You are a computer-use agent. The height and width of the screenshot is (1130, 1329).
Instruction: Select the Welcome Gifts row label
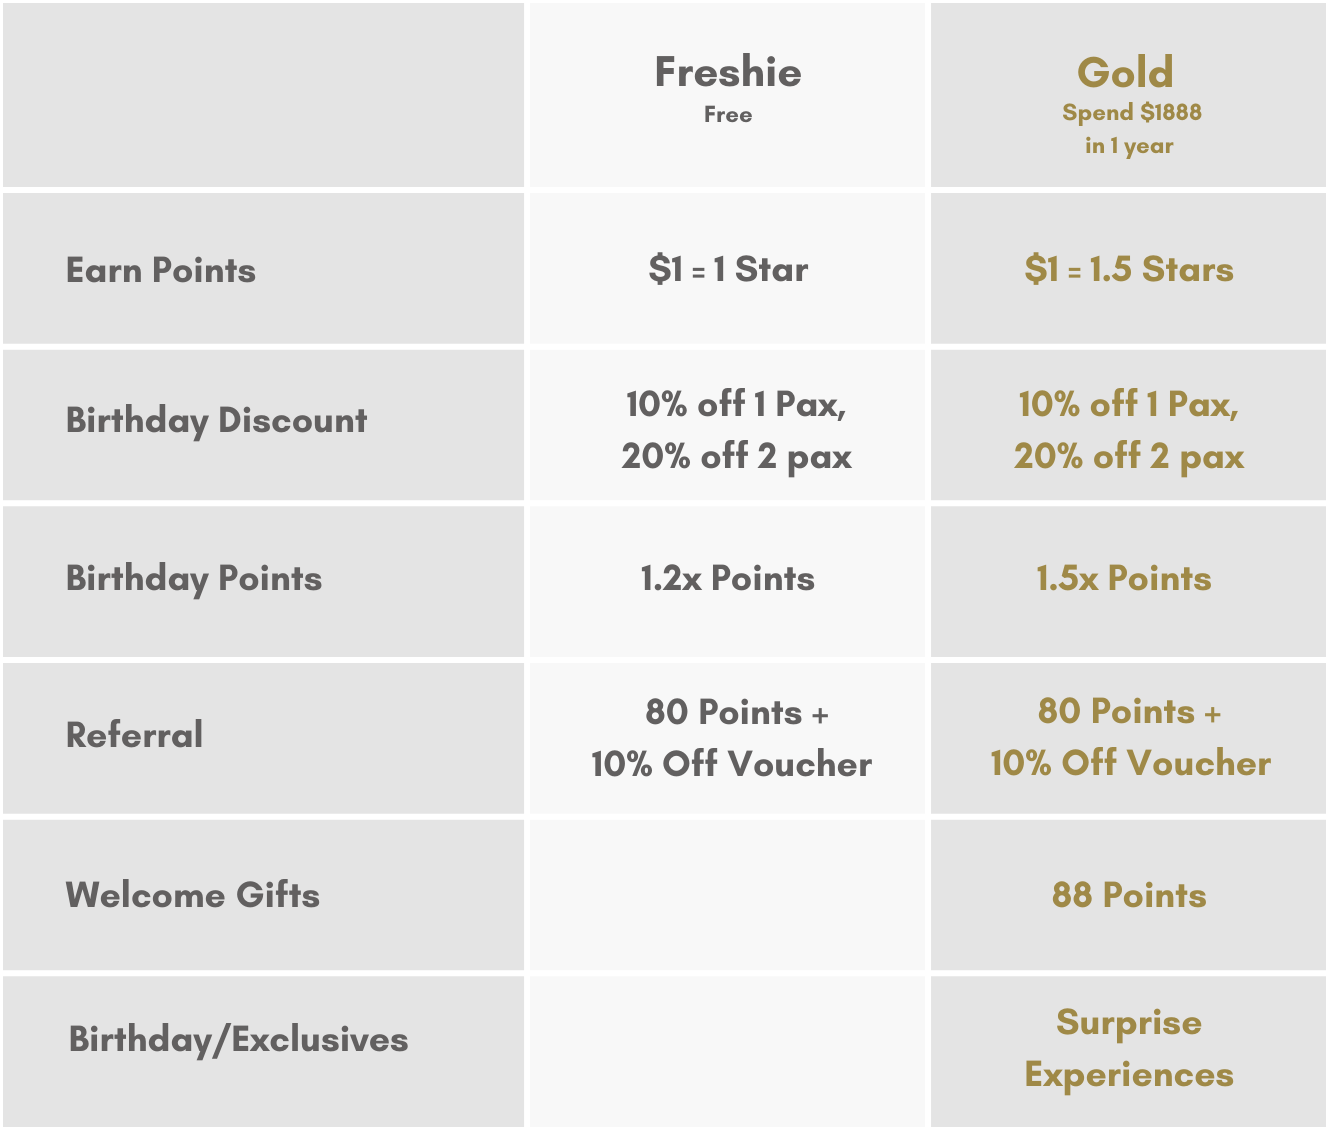coord(193,894)
